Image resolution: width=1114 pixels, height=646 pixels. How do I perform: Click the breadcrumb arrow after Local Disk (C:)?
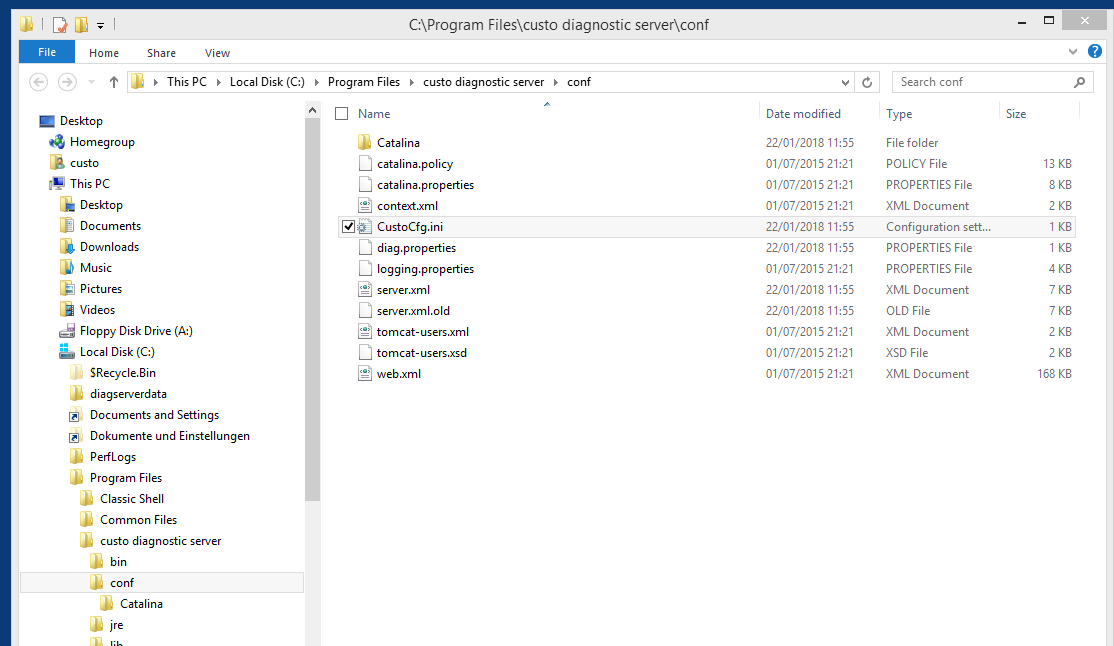click(x=316, y=82)
